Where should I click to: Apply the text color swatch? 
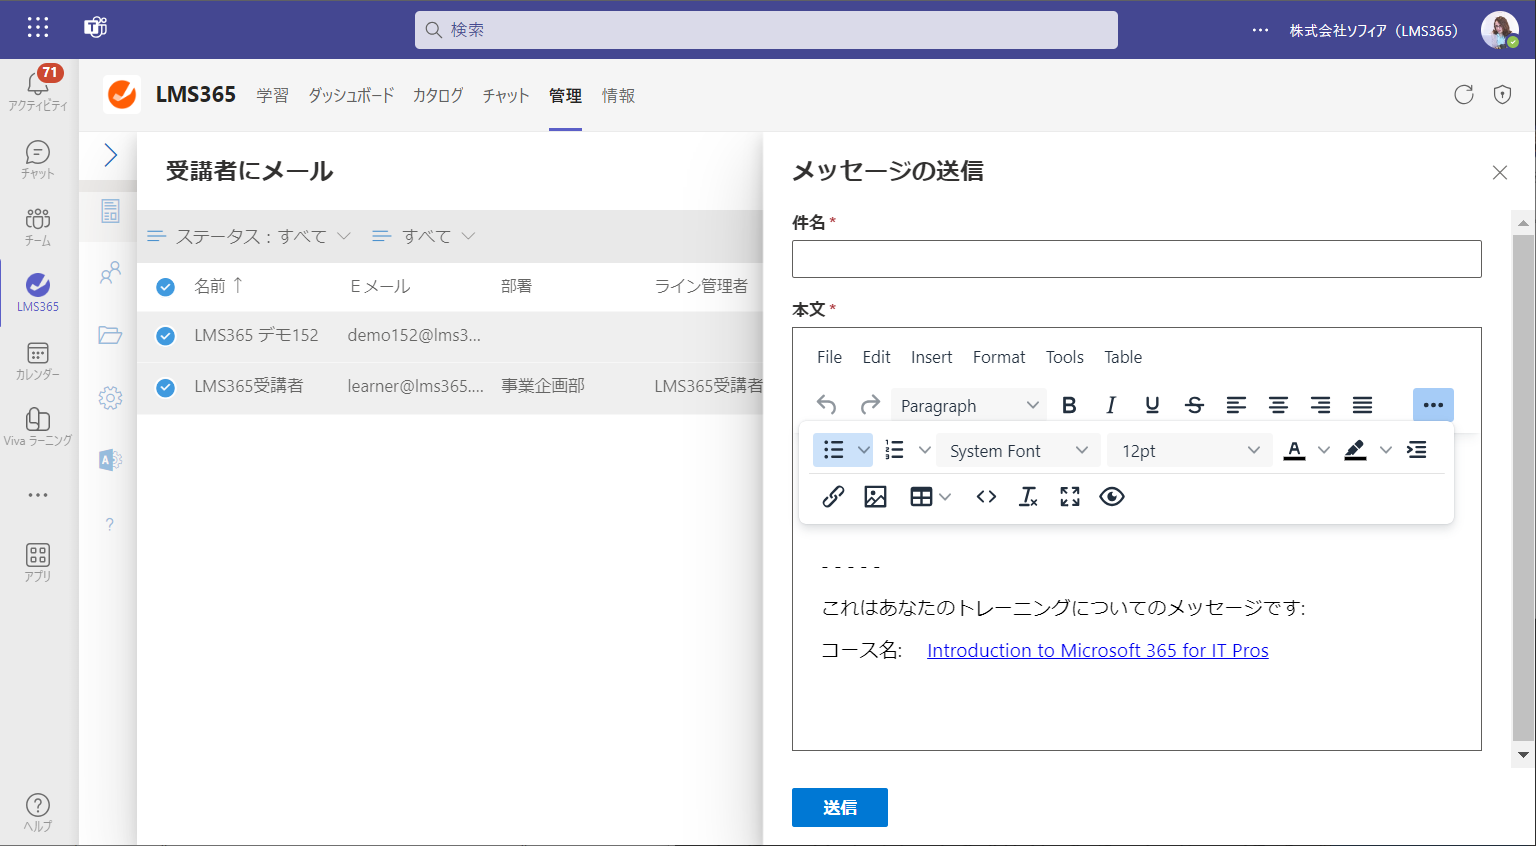(x=1294, y=450)
